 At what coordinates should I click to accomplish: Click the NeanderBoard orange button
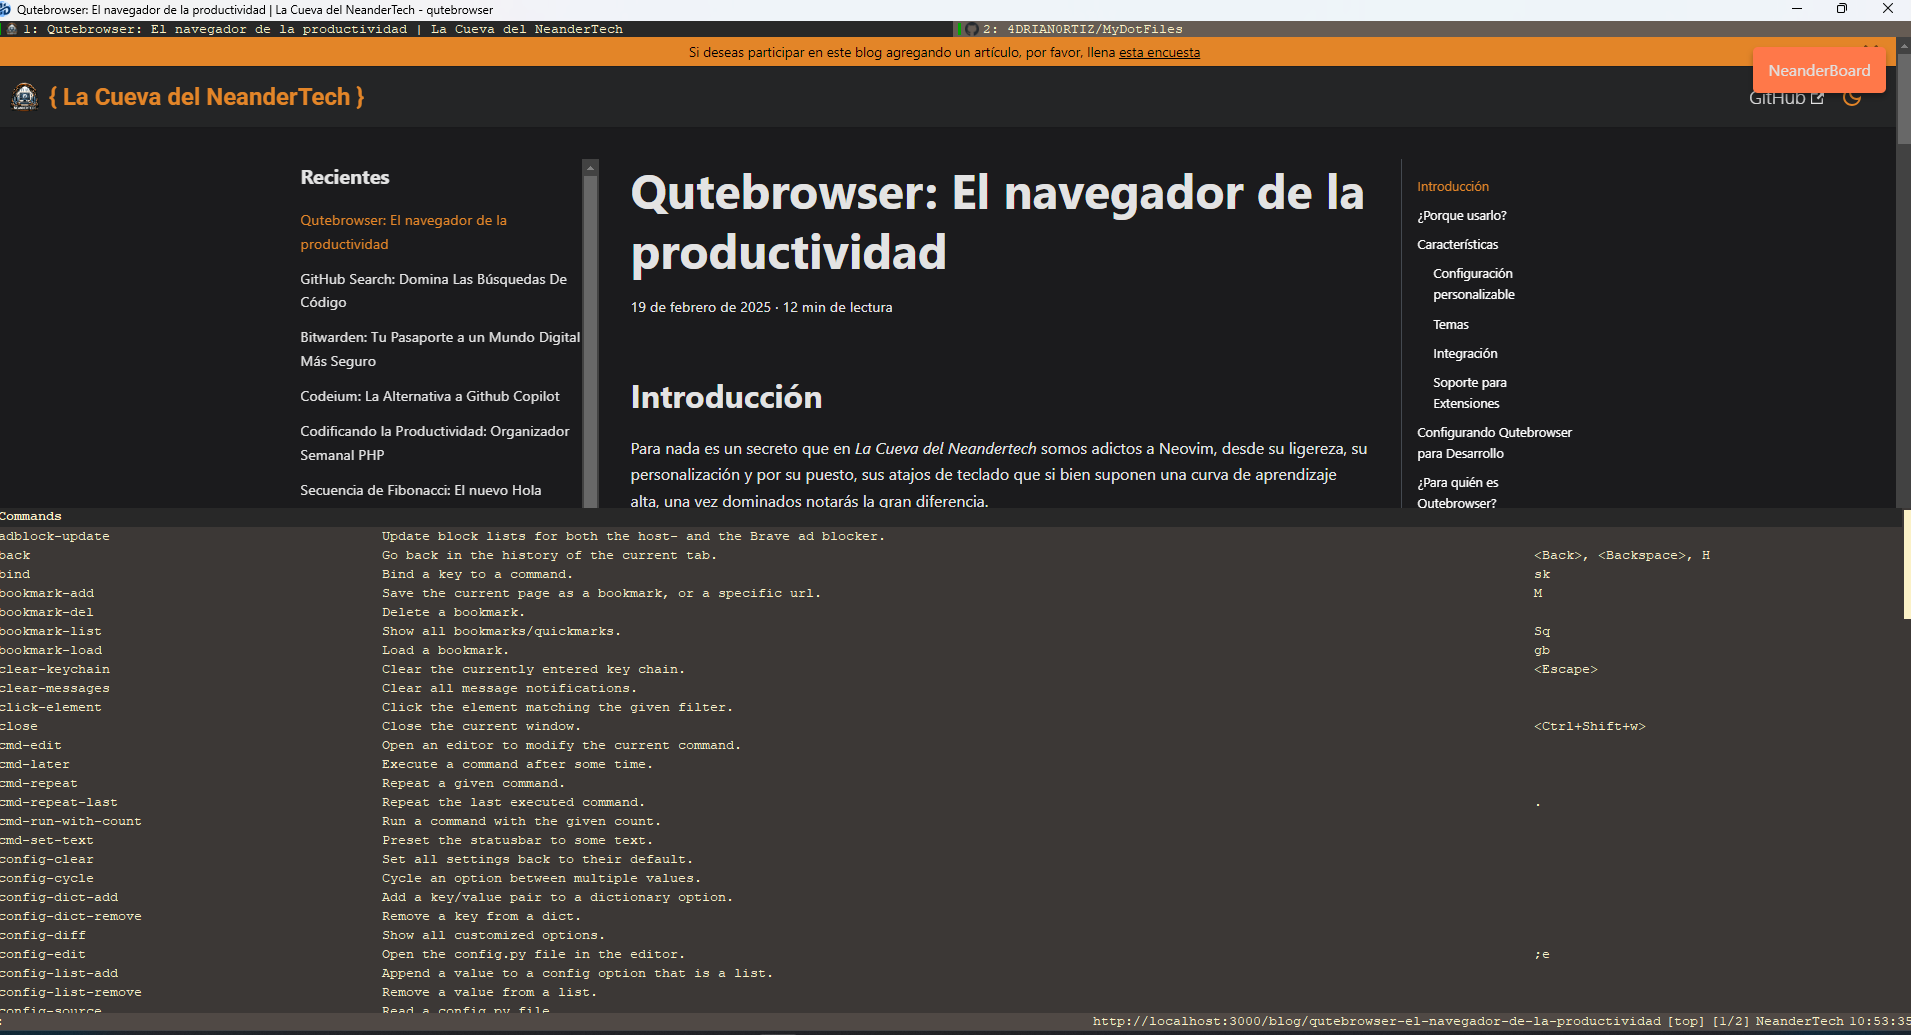pyautogui.click(x=1819, y=70)
